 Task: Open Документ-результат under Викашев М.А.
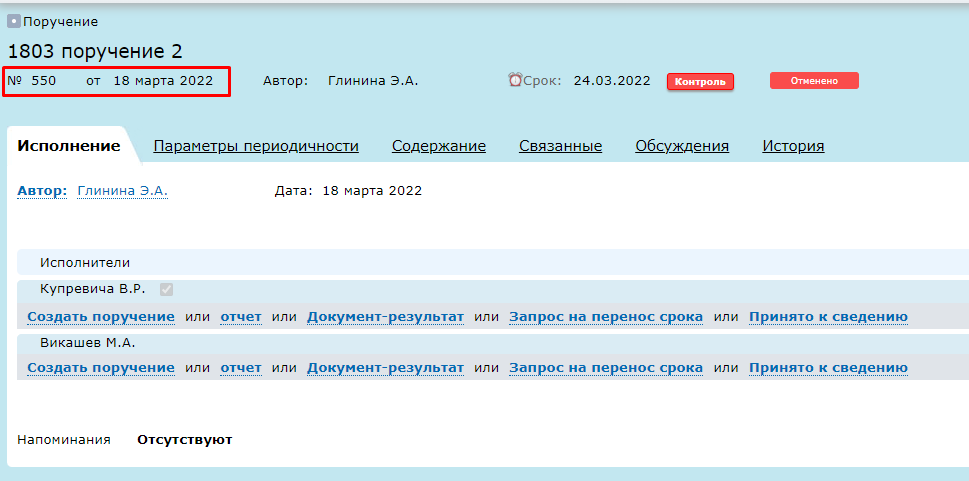[385, 368]
